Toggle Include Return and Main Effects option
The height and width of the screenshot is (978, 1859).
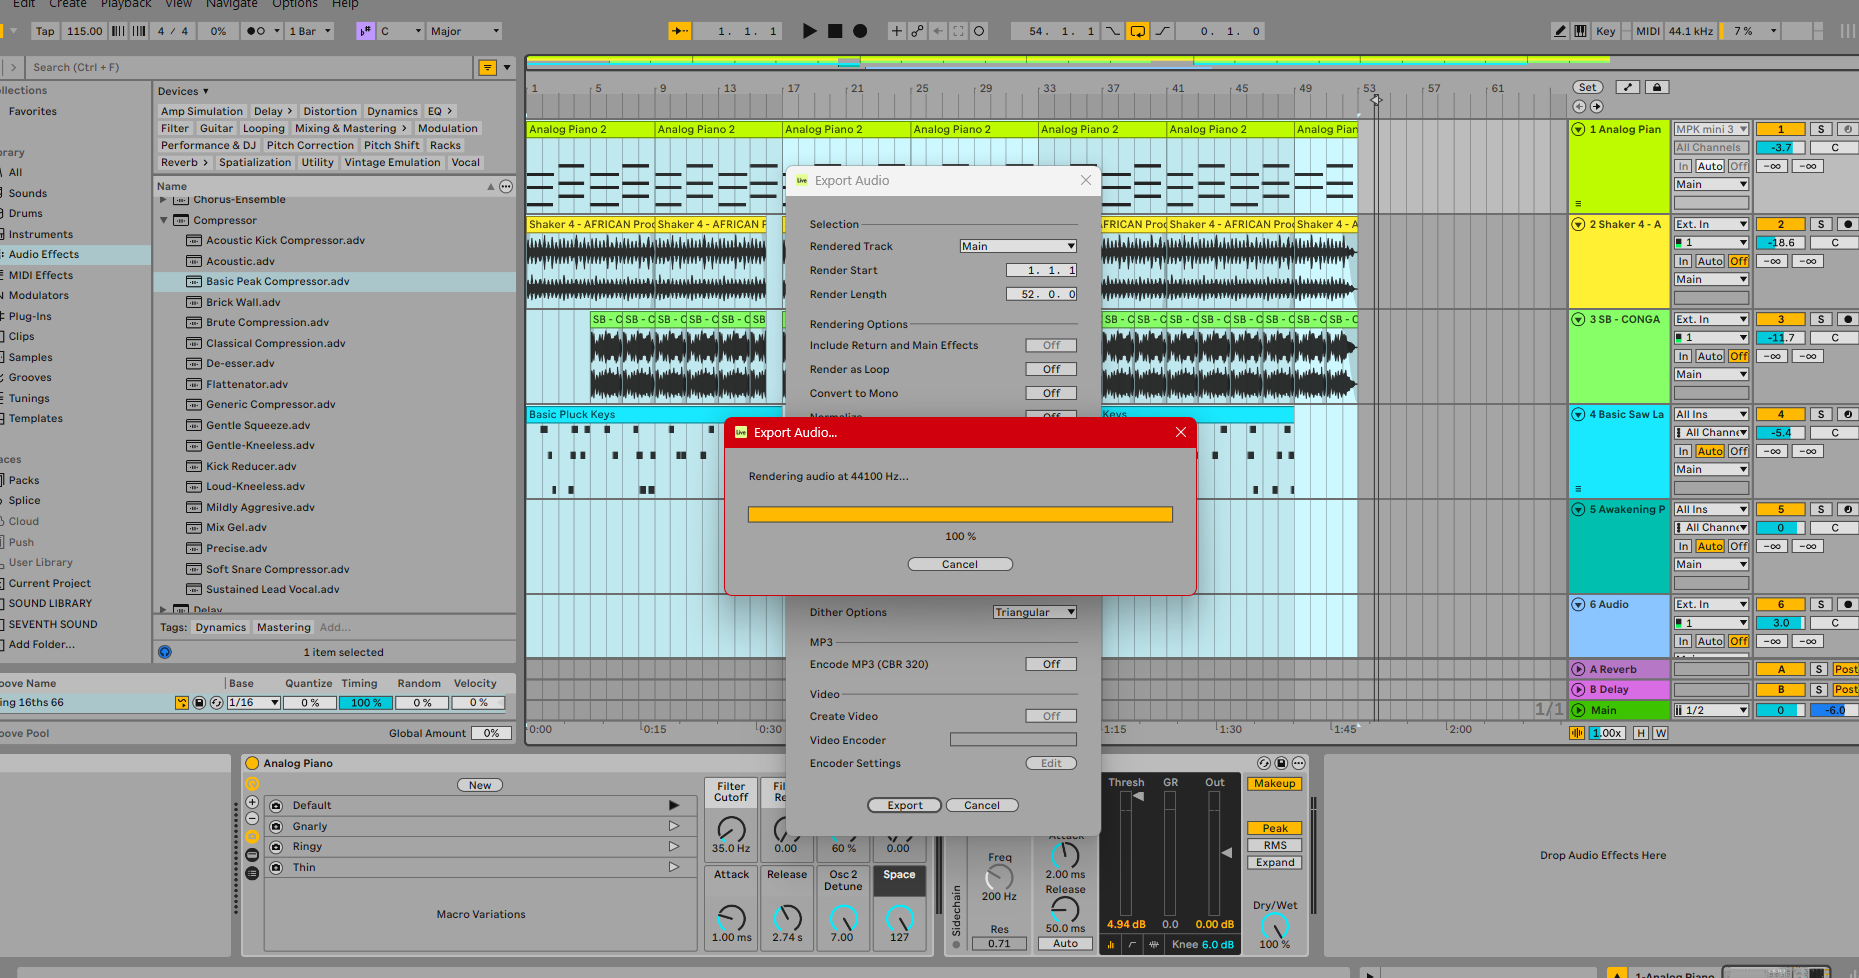click(1051, 345)
